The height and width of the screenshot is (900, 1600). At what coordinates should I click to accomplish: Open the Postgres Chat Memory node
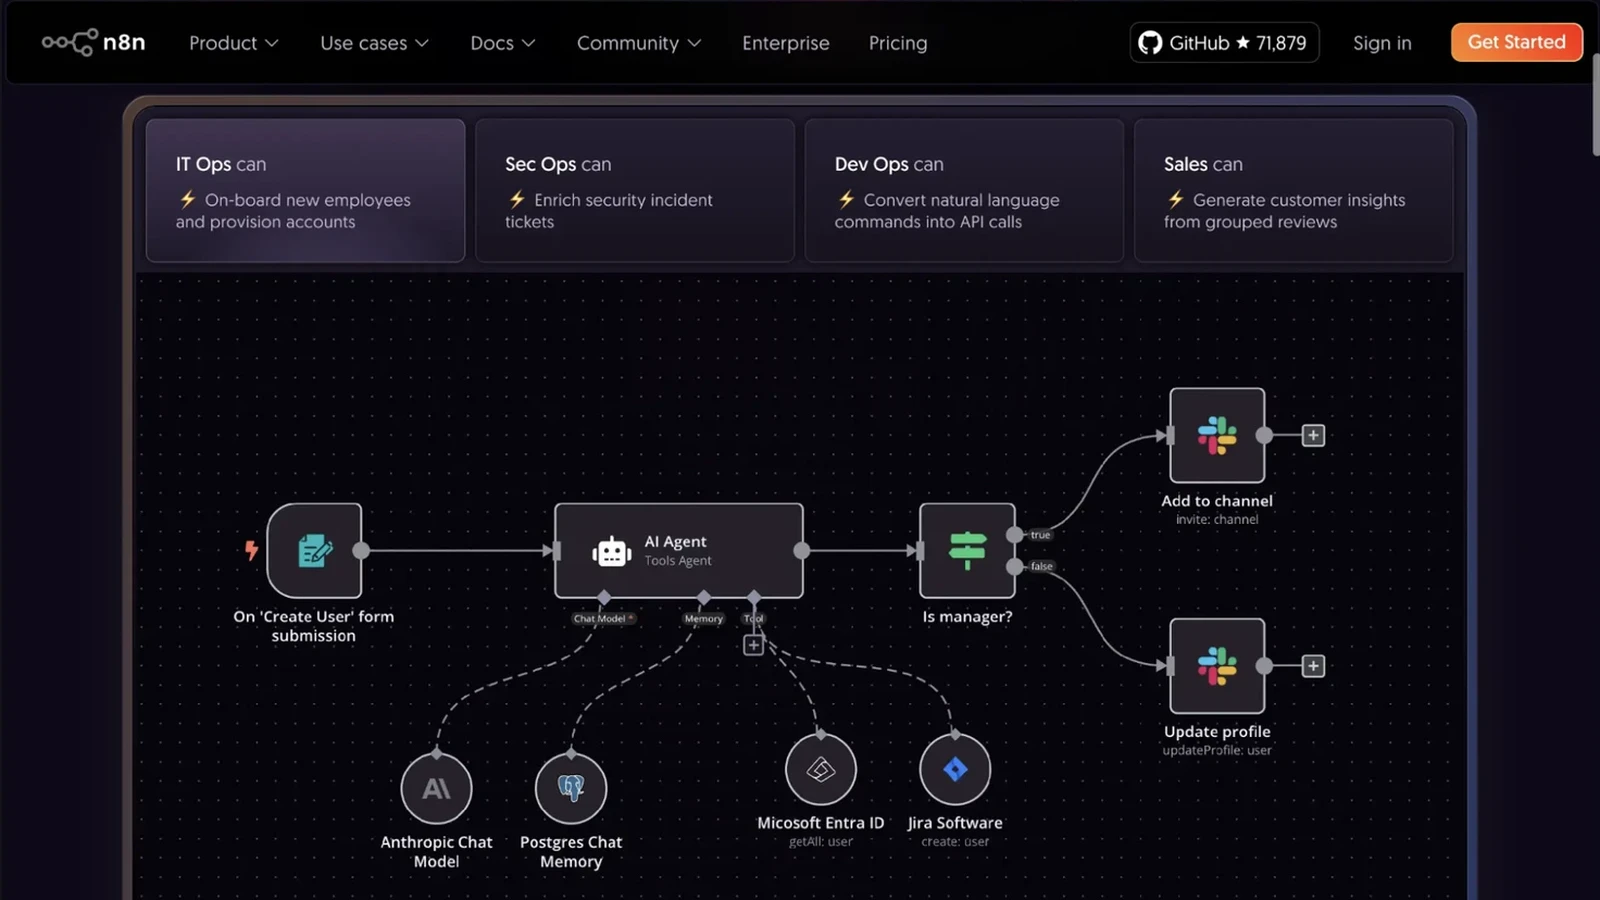point(571,788)
